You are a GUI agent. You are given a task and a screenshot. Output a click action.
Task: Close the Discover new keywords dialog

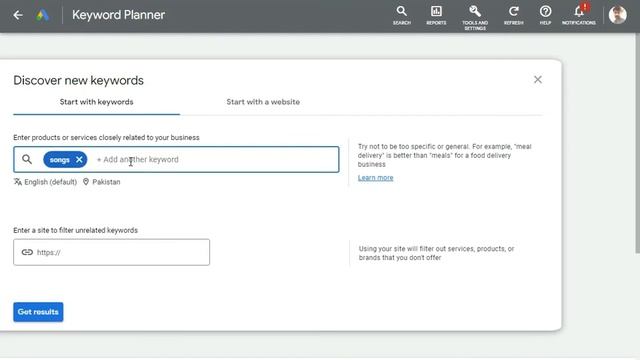[x=538, y=80]
